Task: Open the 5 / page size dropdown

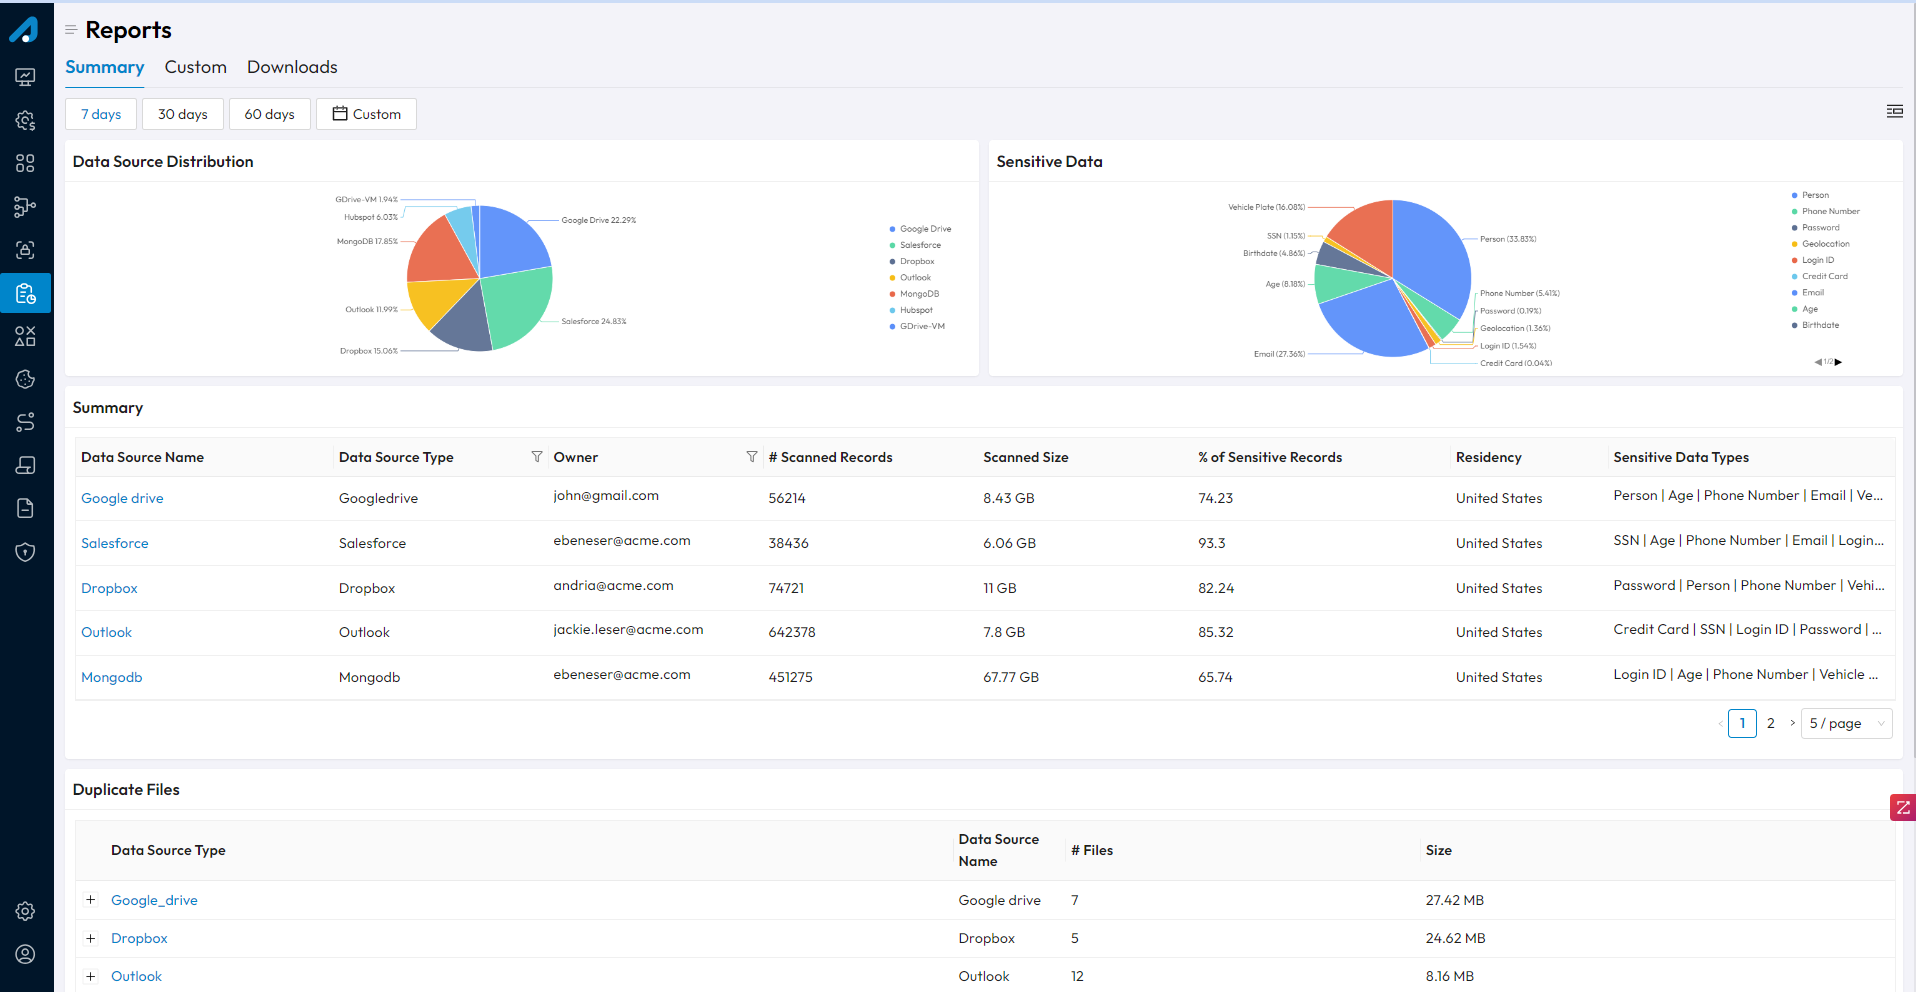Action: click(1845, 723)
